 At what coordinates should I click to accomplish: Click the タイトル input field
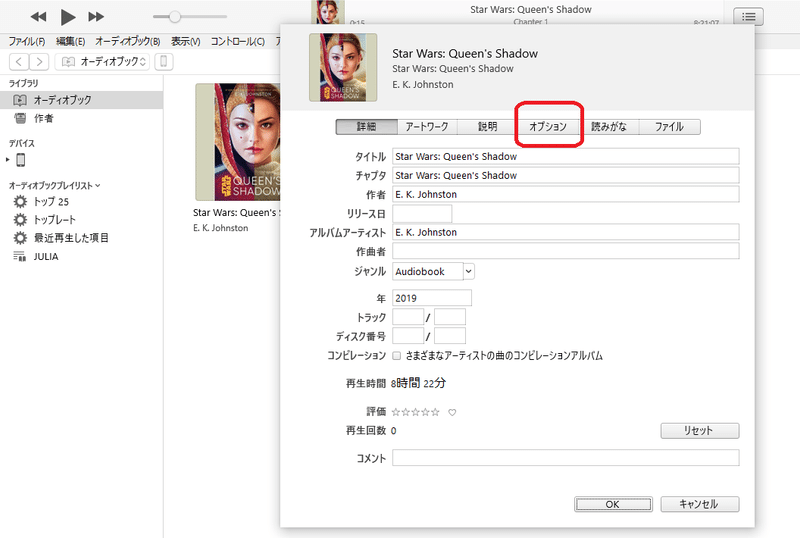pyautogui.click(x=565, y=157)
